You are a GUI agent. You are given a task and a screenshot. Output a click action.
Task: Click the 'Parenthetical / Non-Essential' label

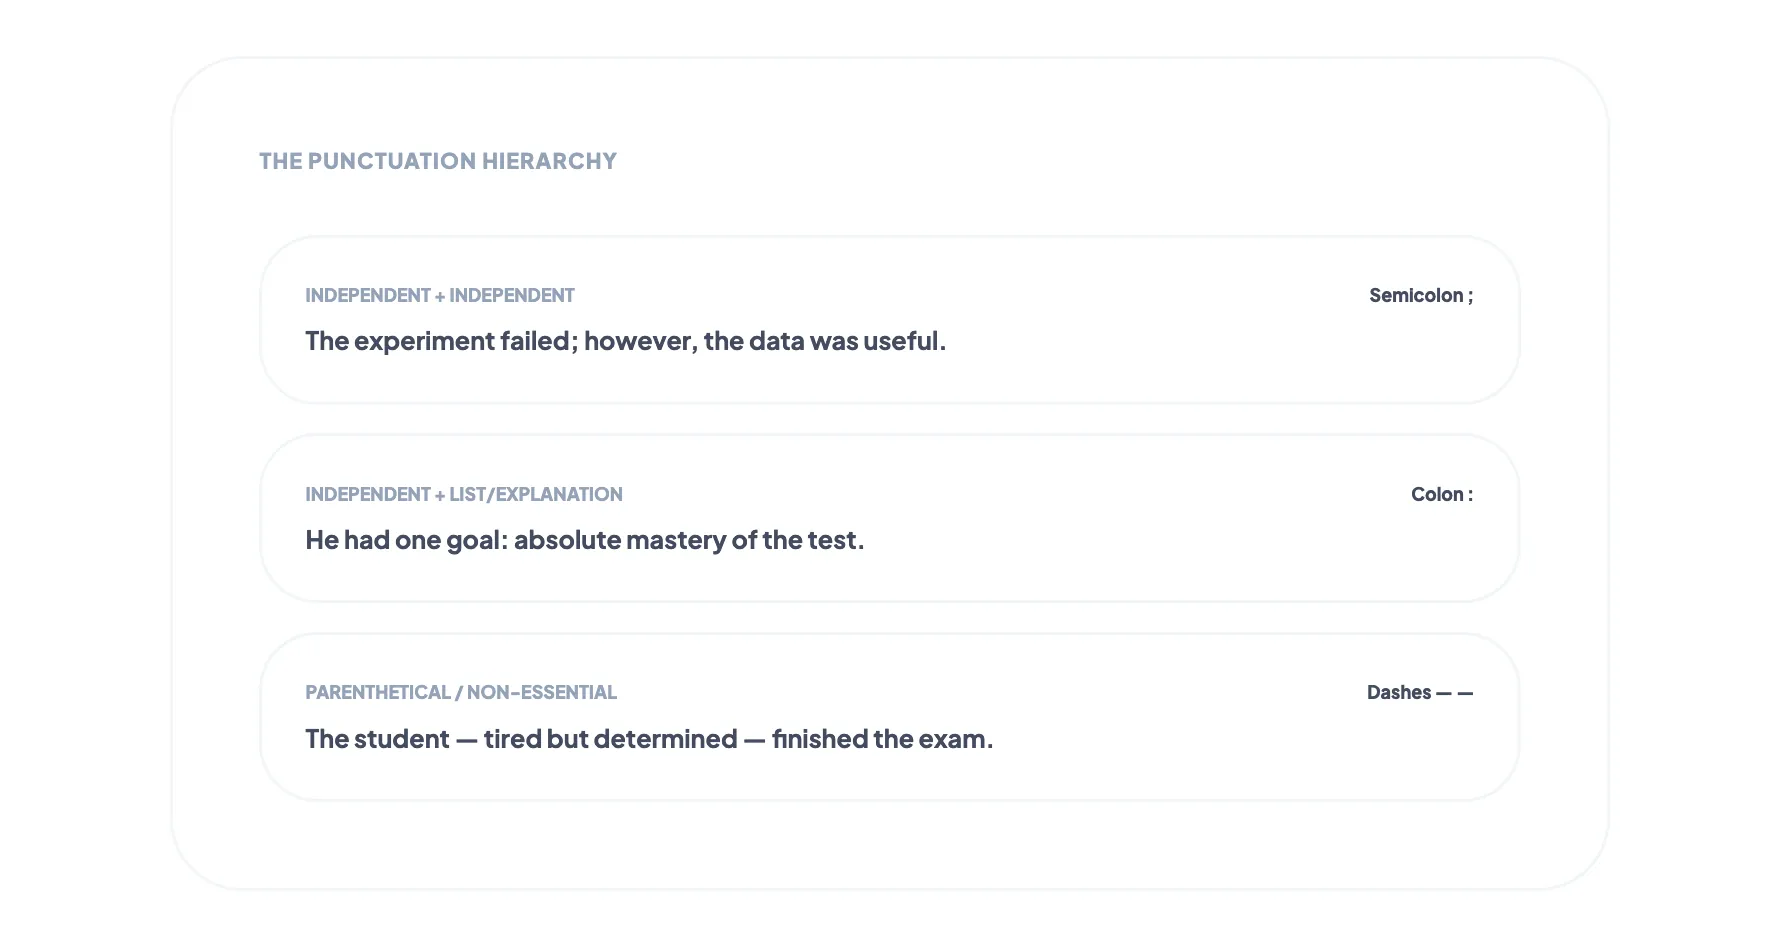pos(460,692)
